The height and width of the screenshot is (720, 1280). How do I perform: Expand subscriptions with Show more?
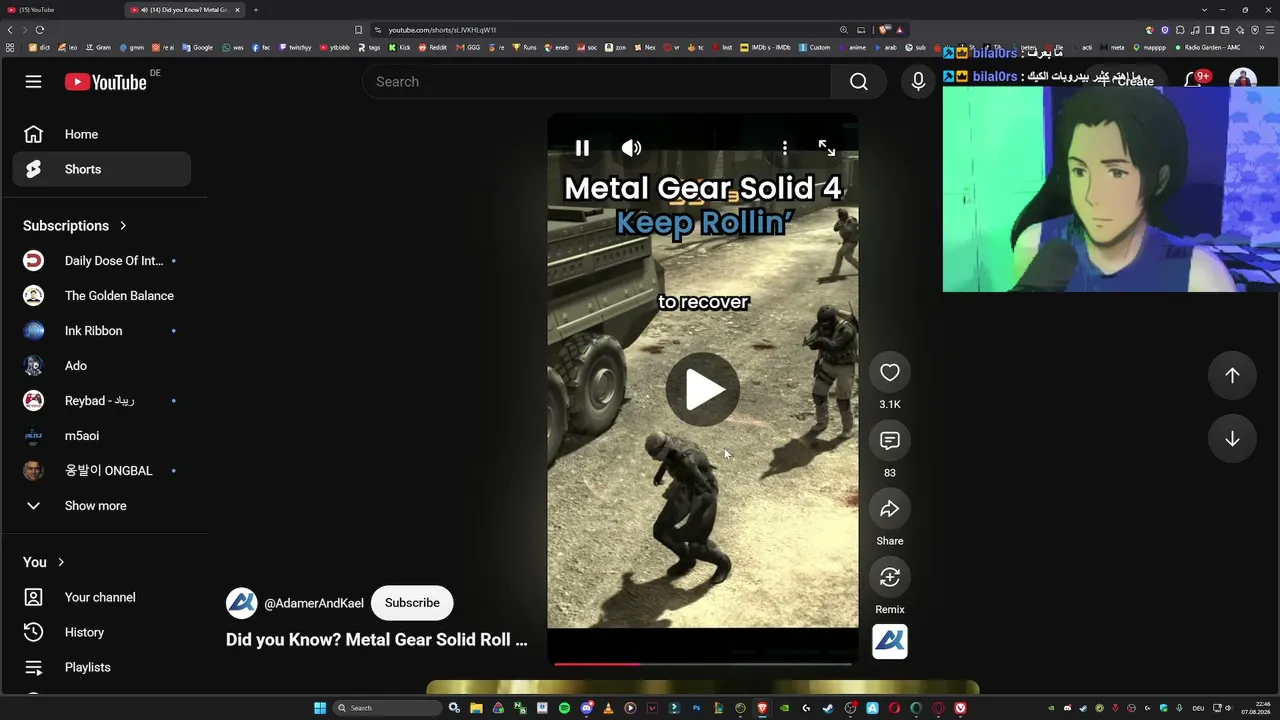101,506
